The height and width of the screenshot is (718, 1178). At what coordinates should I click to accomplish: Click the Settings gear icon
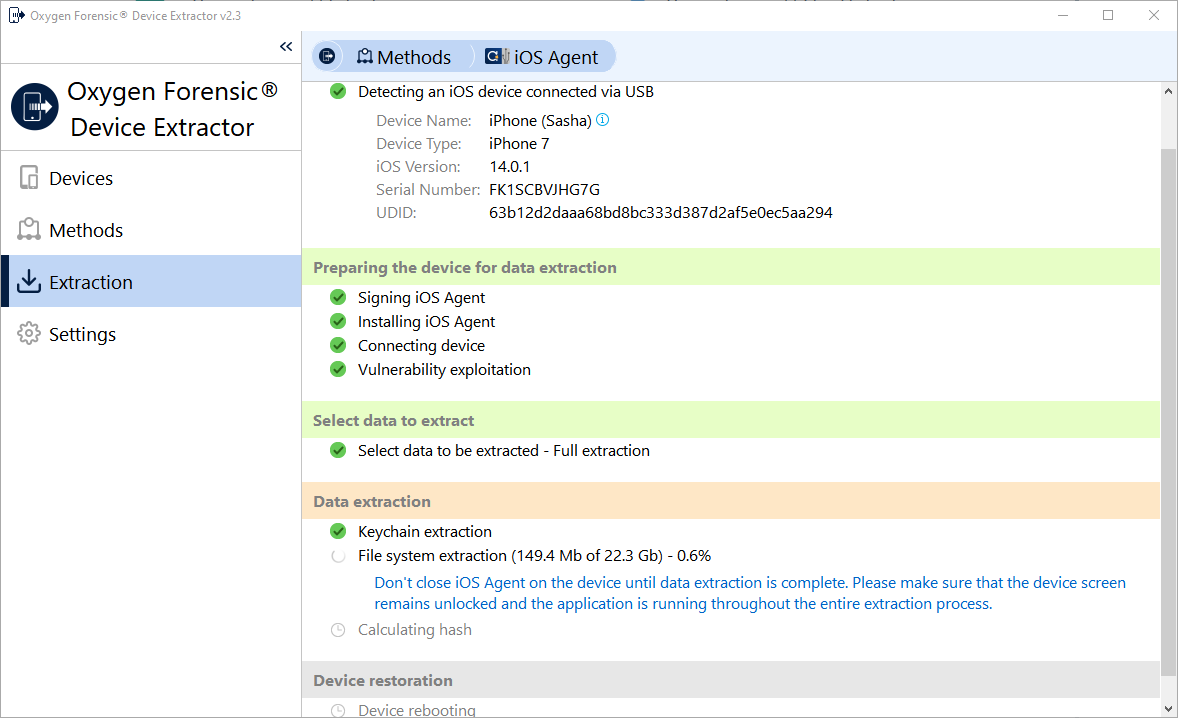pos(29,333)
